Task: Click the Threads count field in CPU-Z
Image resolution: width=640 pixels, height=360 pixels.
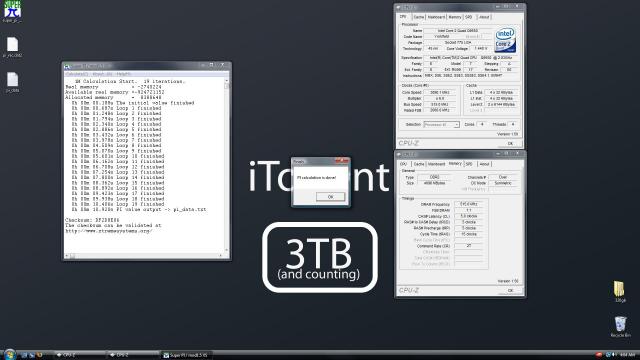Action: tap(513, 124)
